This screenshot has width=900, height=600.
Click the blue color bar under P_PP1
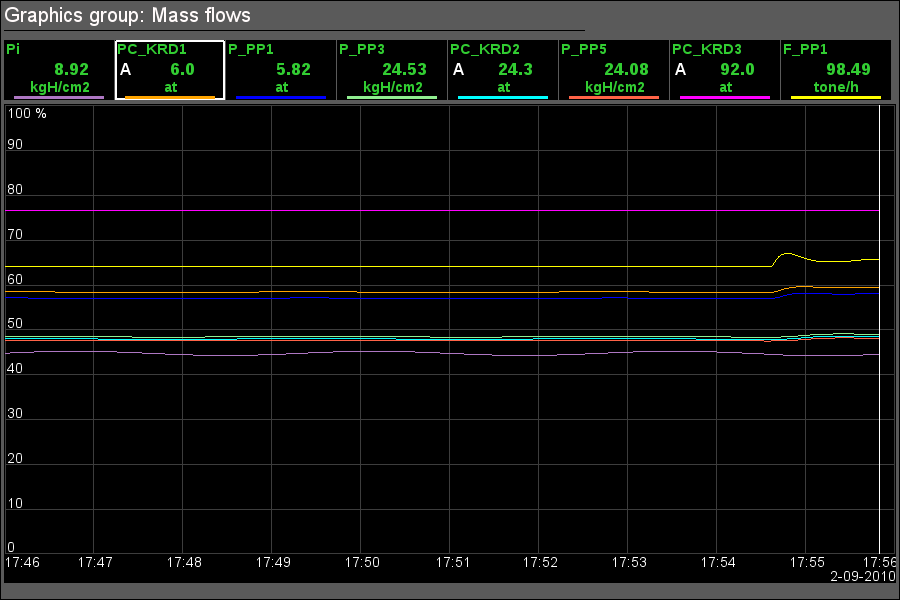[281, 97]
